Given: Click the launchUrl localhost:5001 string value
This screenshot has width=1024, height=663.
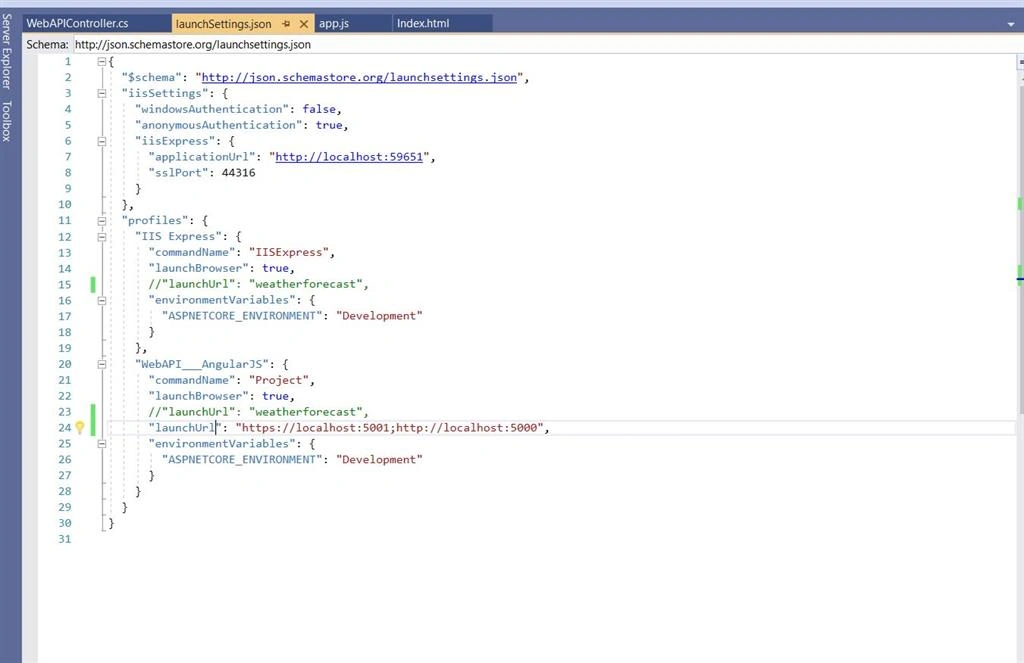Looking at the screenshot, I should click(389, 428).
